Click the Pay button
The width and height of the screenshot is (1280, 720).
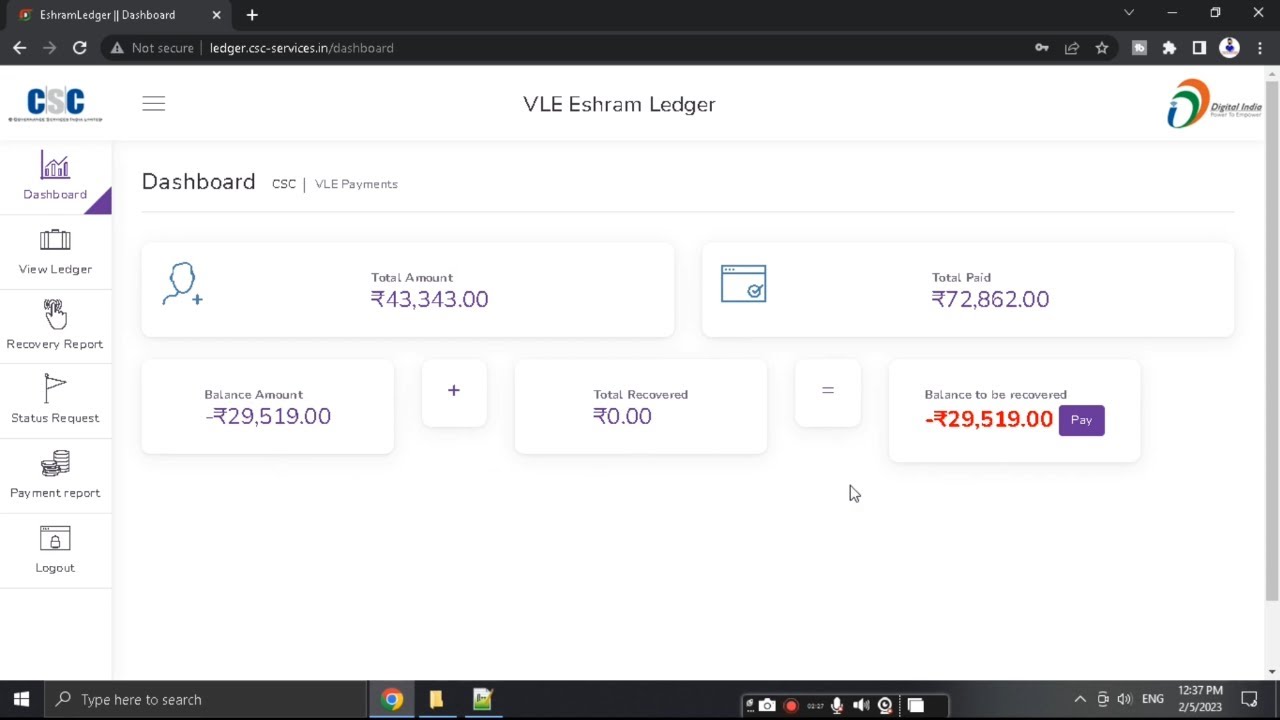point(1081,420)
